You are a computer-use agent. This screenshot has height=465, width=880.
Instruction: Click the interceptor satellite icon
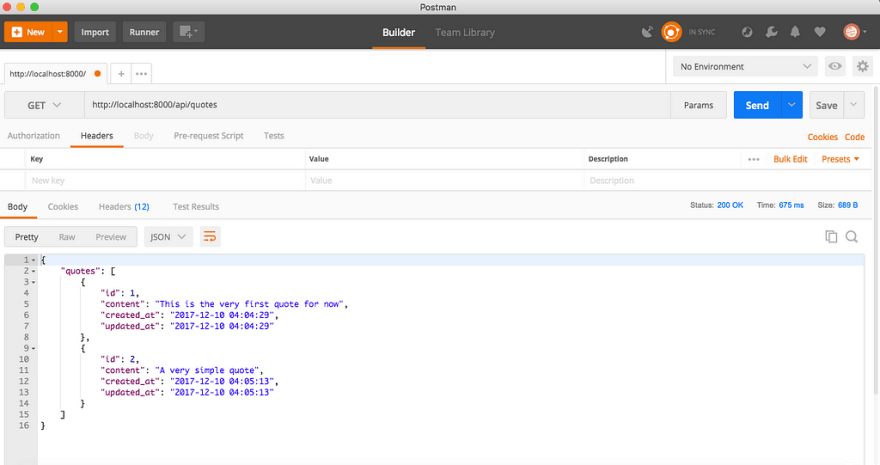647,32
